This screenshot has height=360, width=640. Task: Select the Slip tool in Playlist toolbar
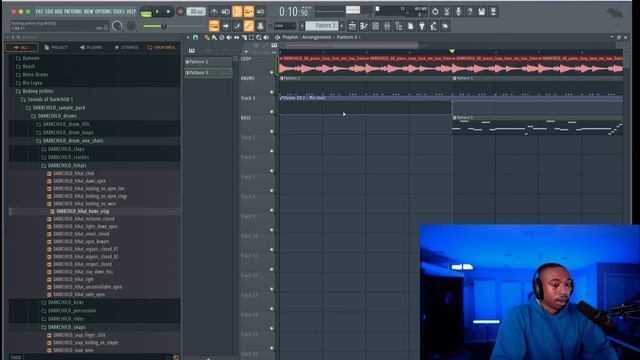[236, 38]
